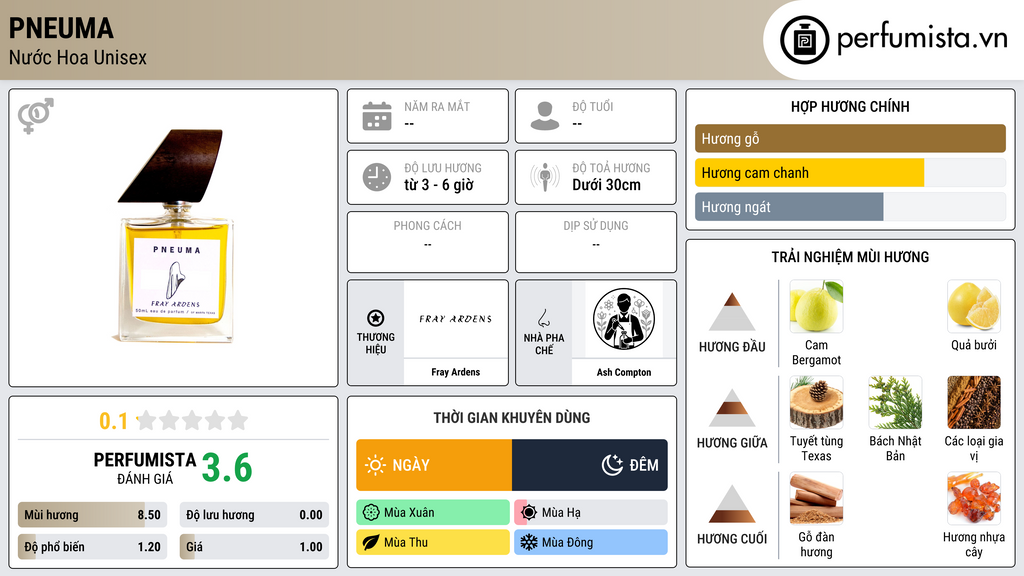Viewport: 1024px width, 576px height.
Task: Click the nose icon above Nhà pha chế
Action: click(544, 318)
